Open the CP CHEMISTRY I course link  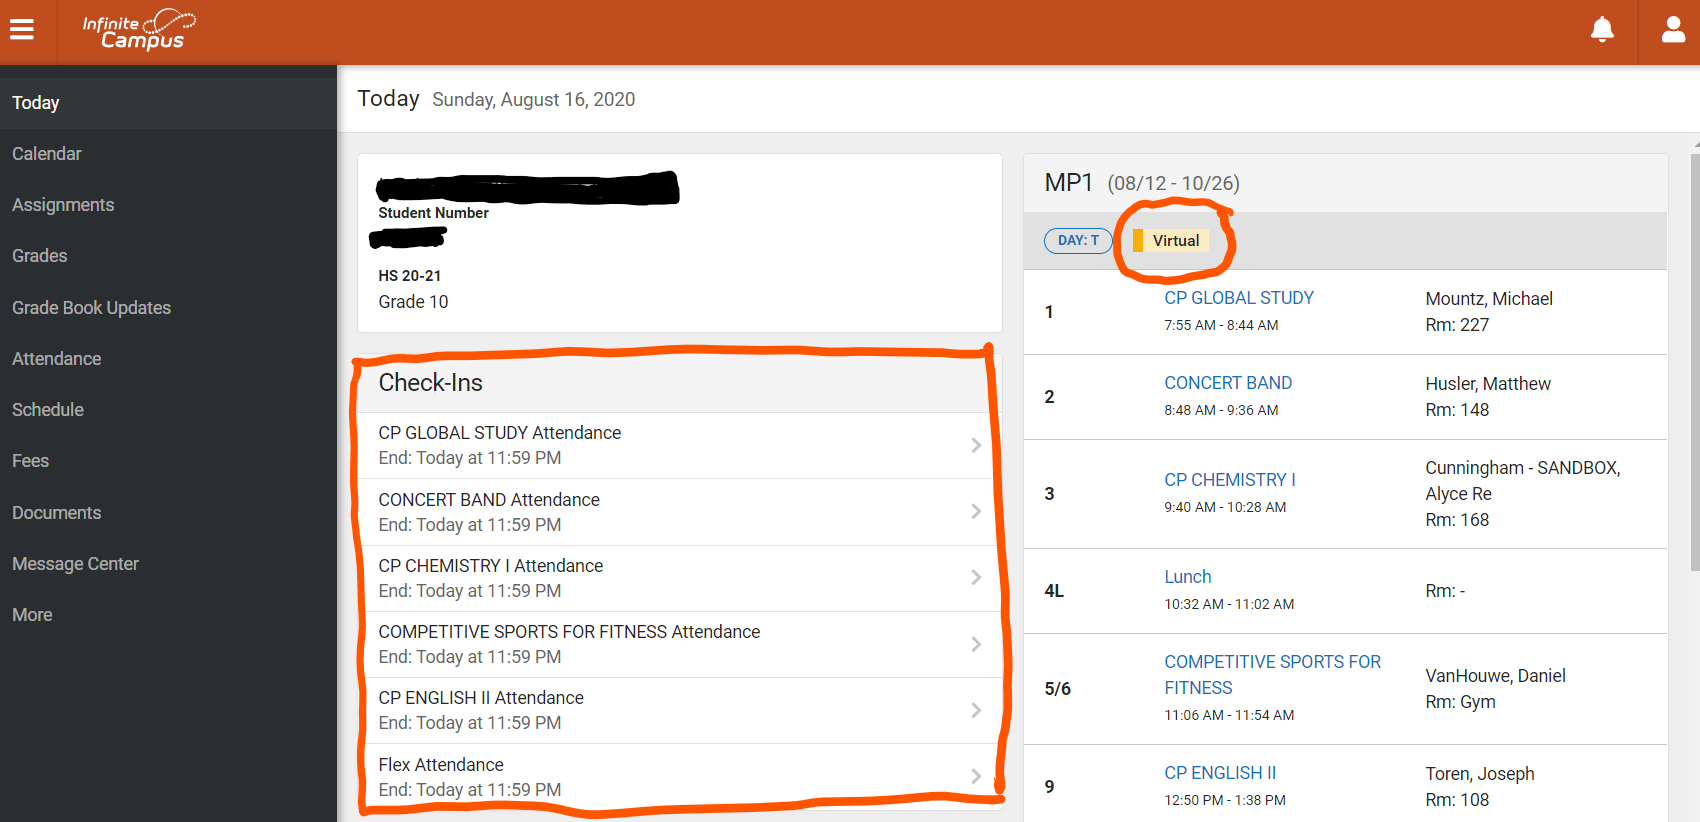pos(1230,480)
